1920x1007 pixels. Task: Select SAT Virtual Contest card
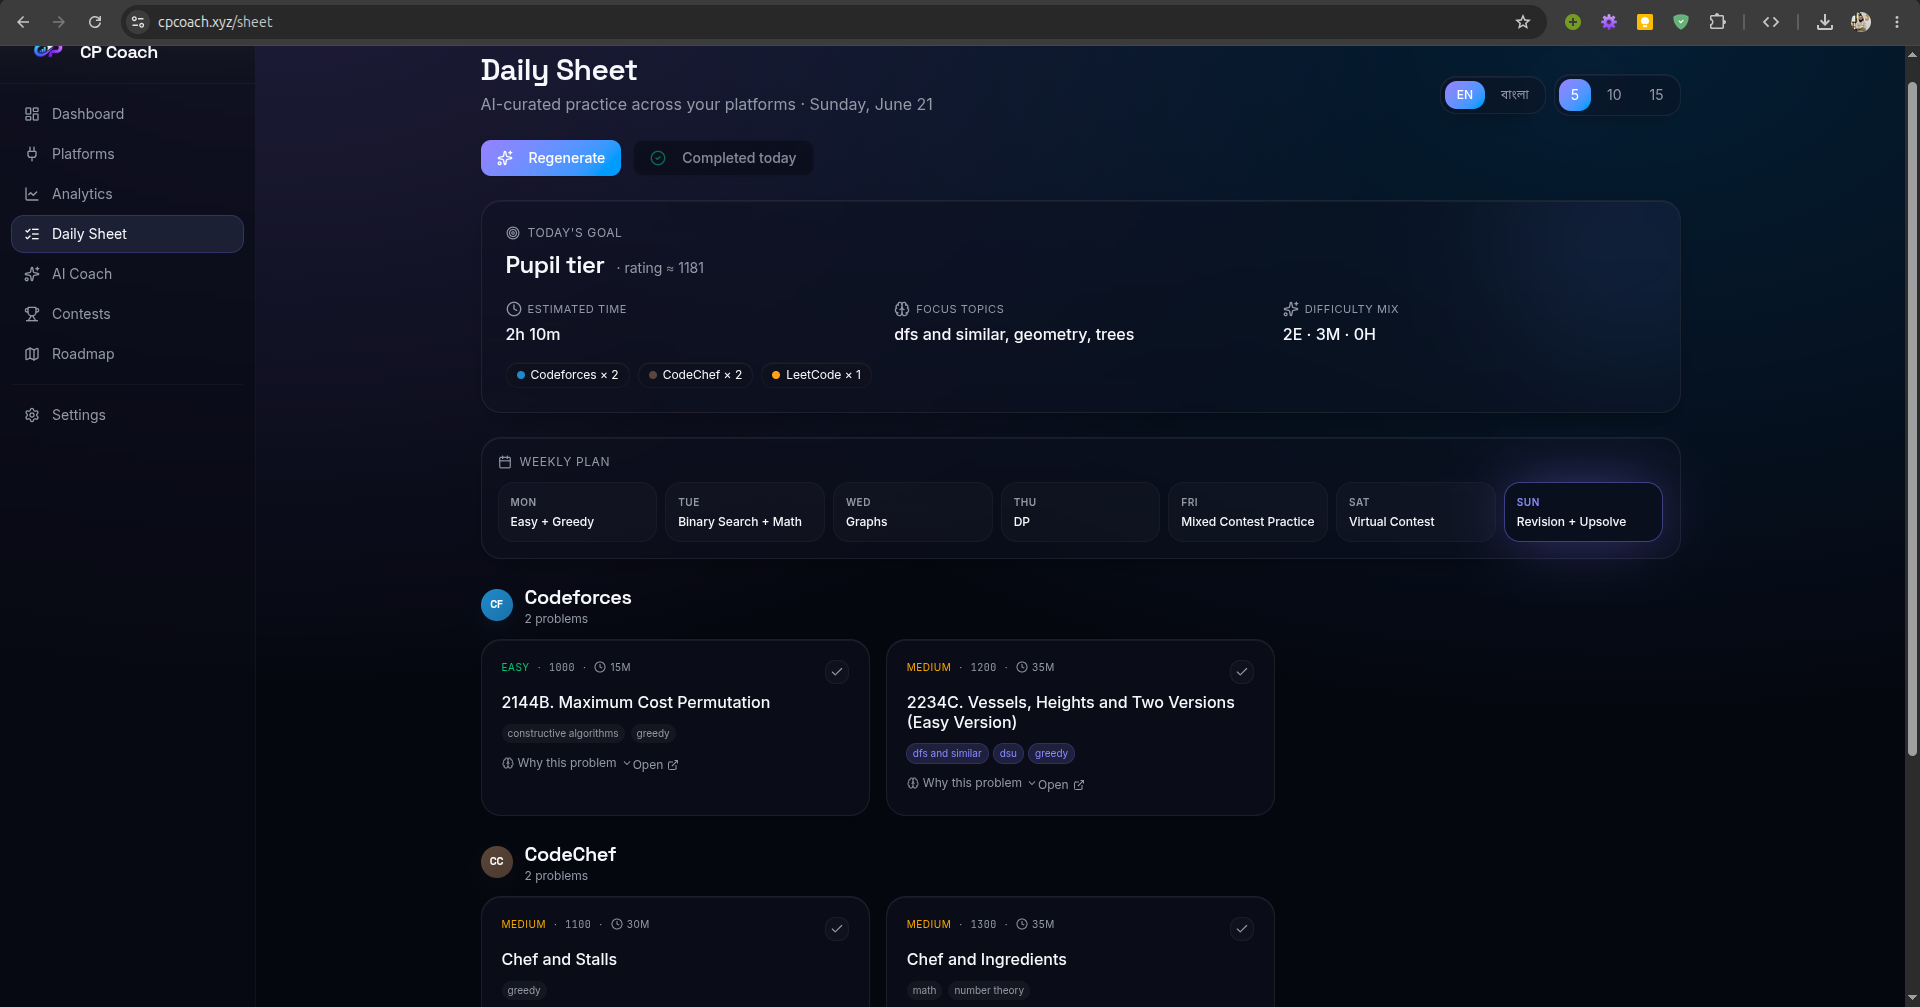1416,512
